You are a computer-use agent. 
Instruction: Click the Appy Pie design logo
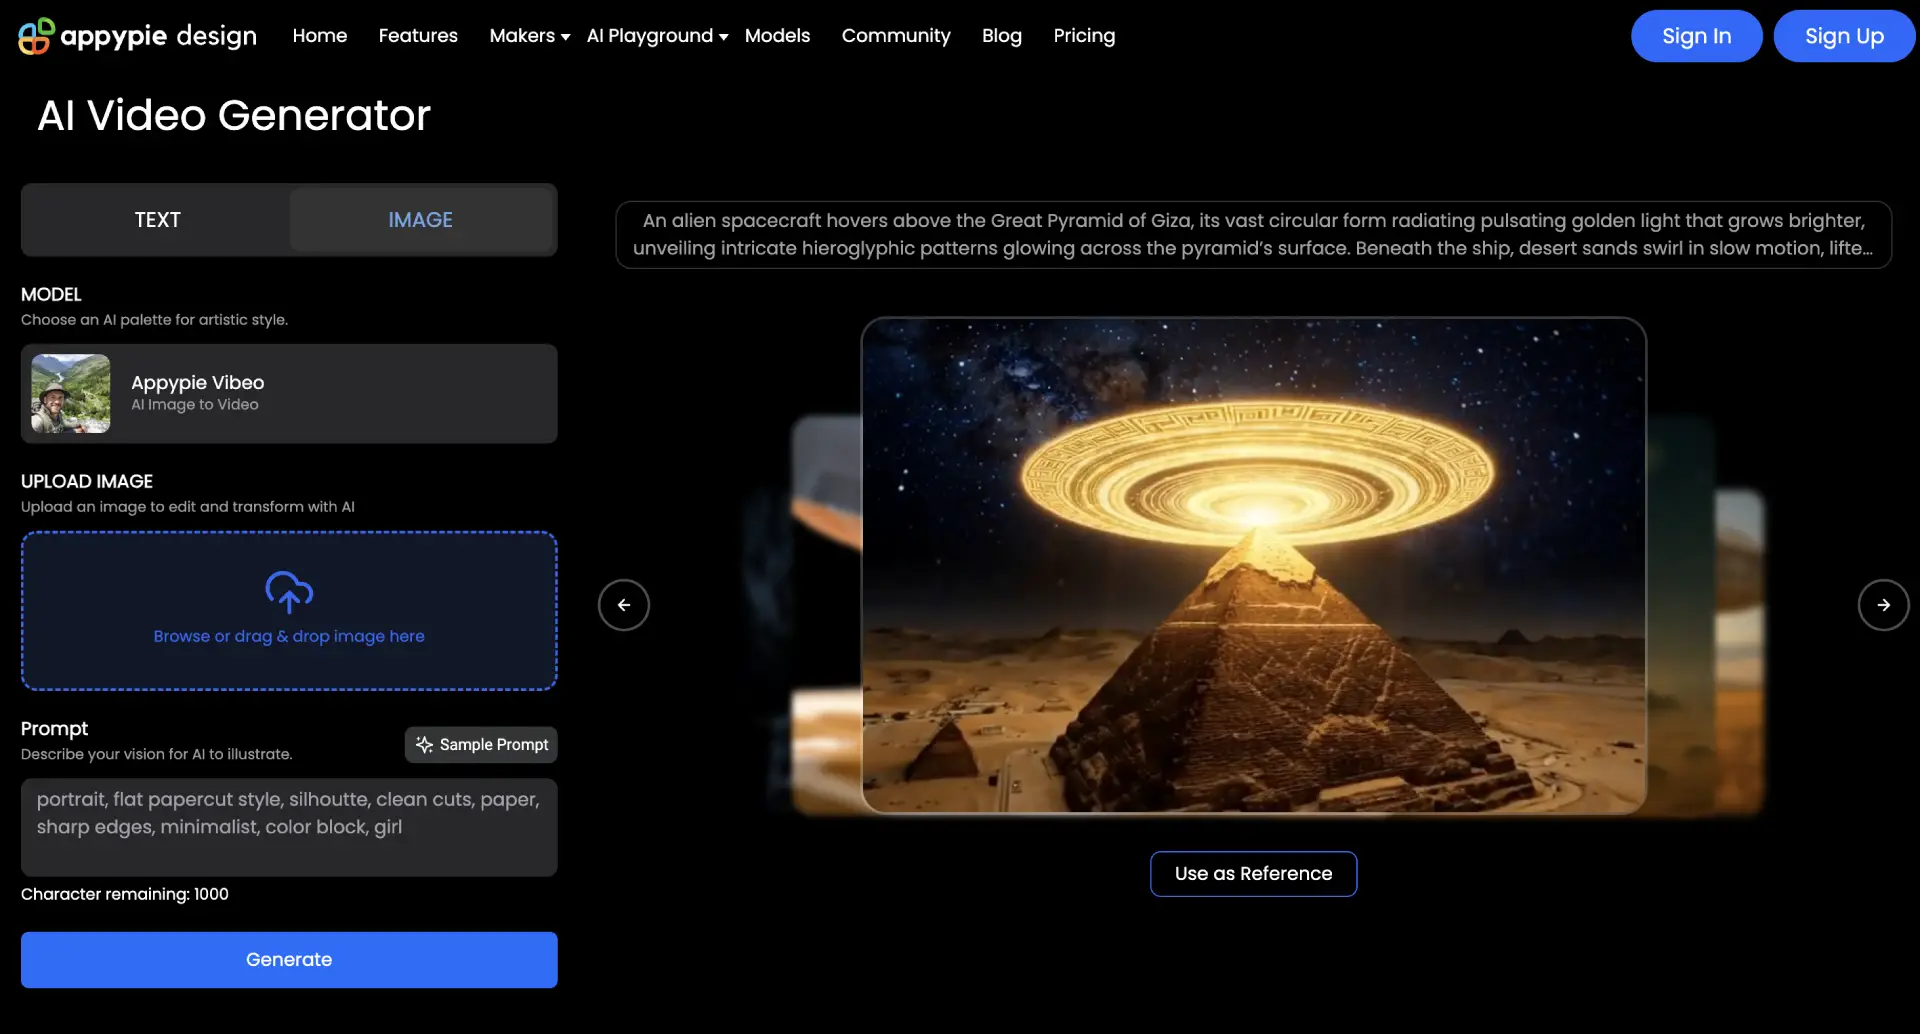coord(136,35)
